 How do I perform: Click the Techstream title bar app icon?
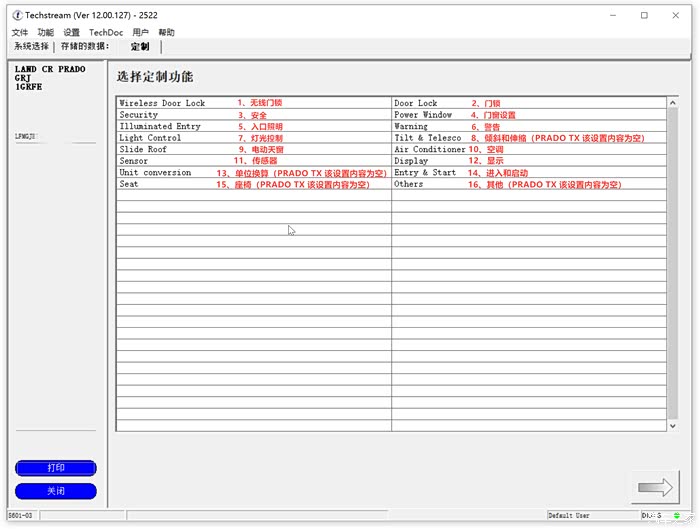tap(18, 15)
